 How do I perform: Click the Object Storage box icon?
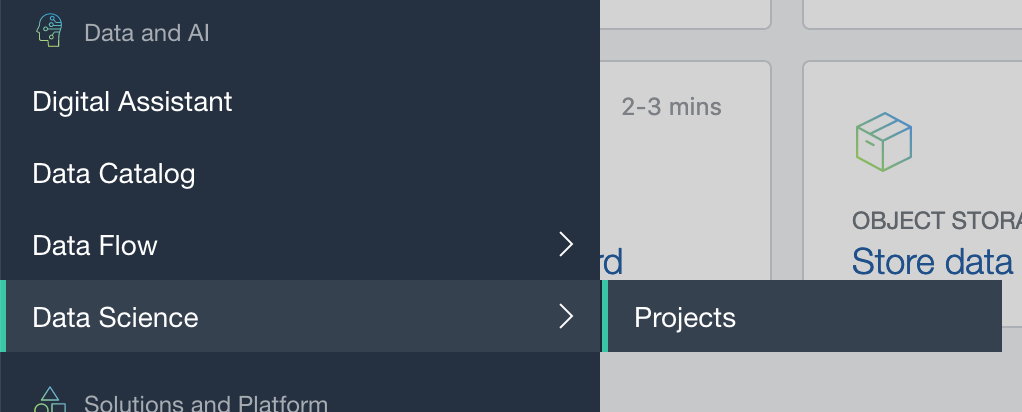click(884, 141)
